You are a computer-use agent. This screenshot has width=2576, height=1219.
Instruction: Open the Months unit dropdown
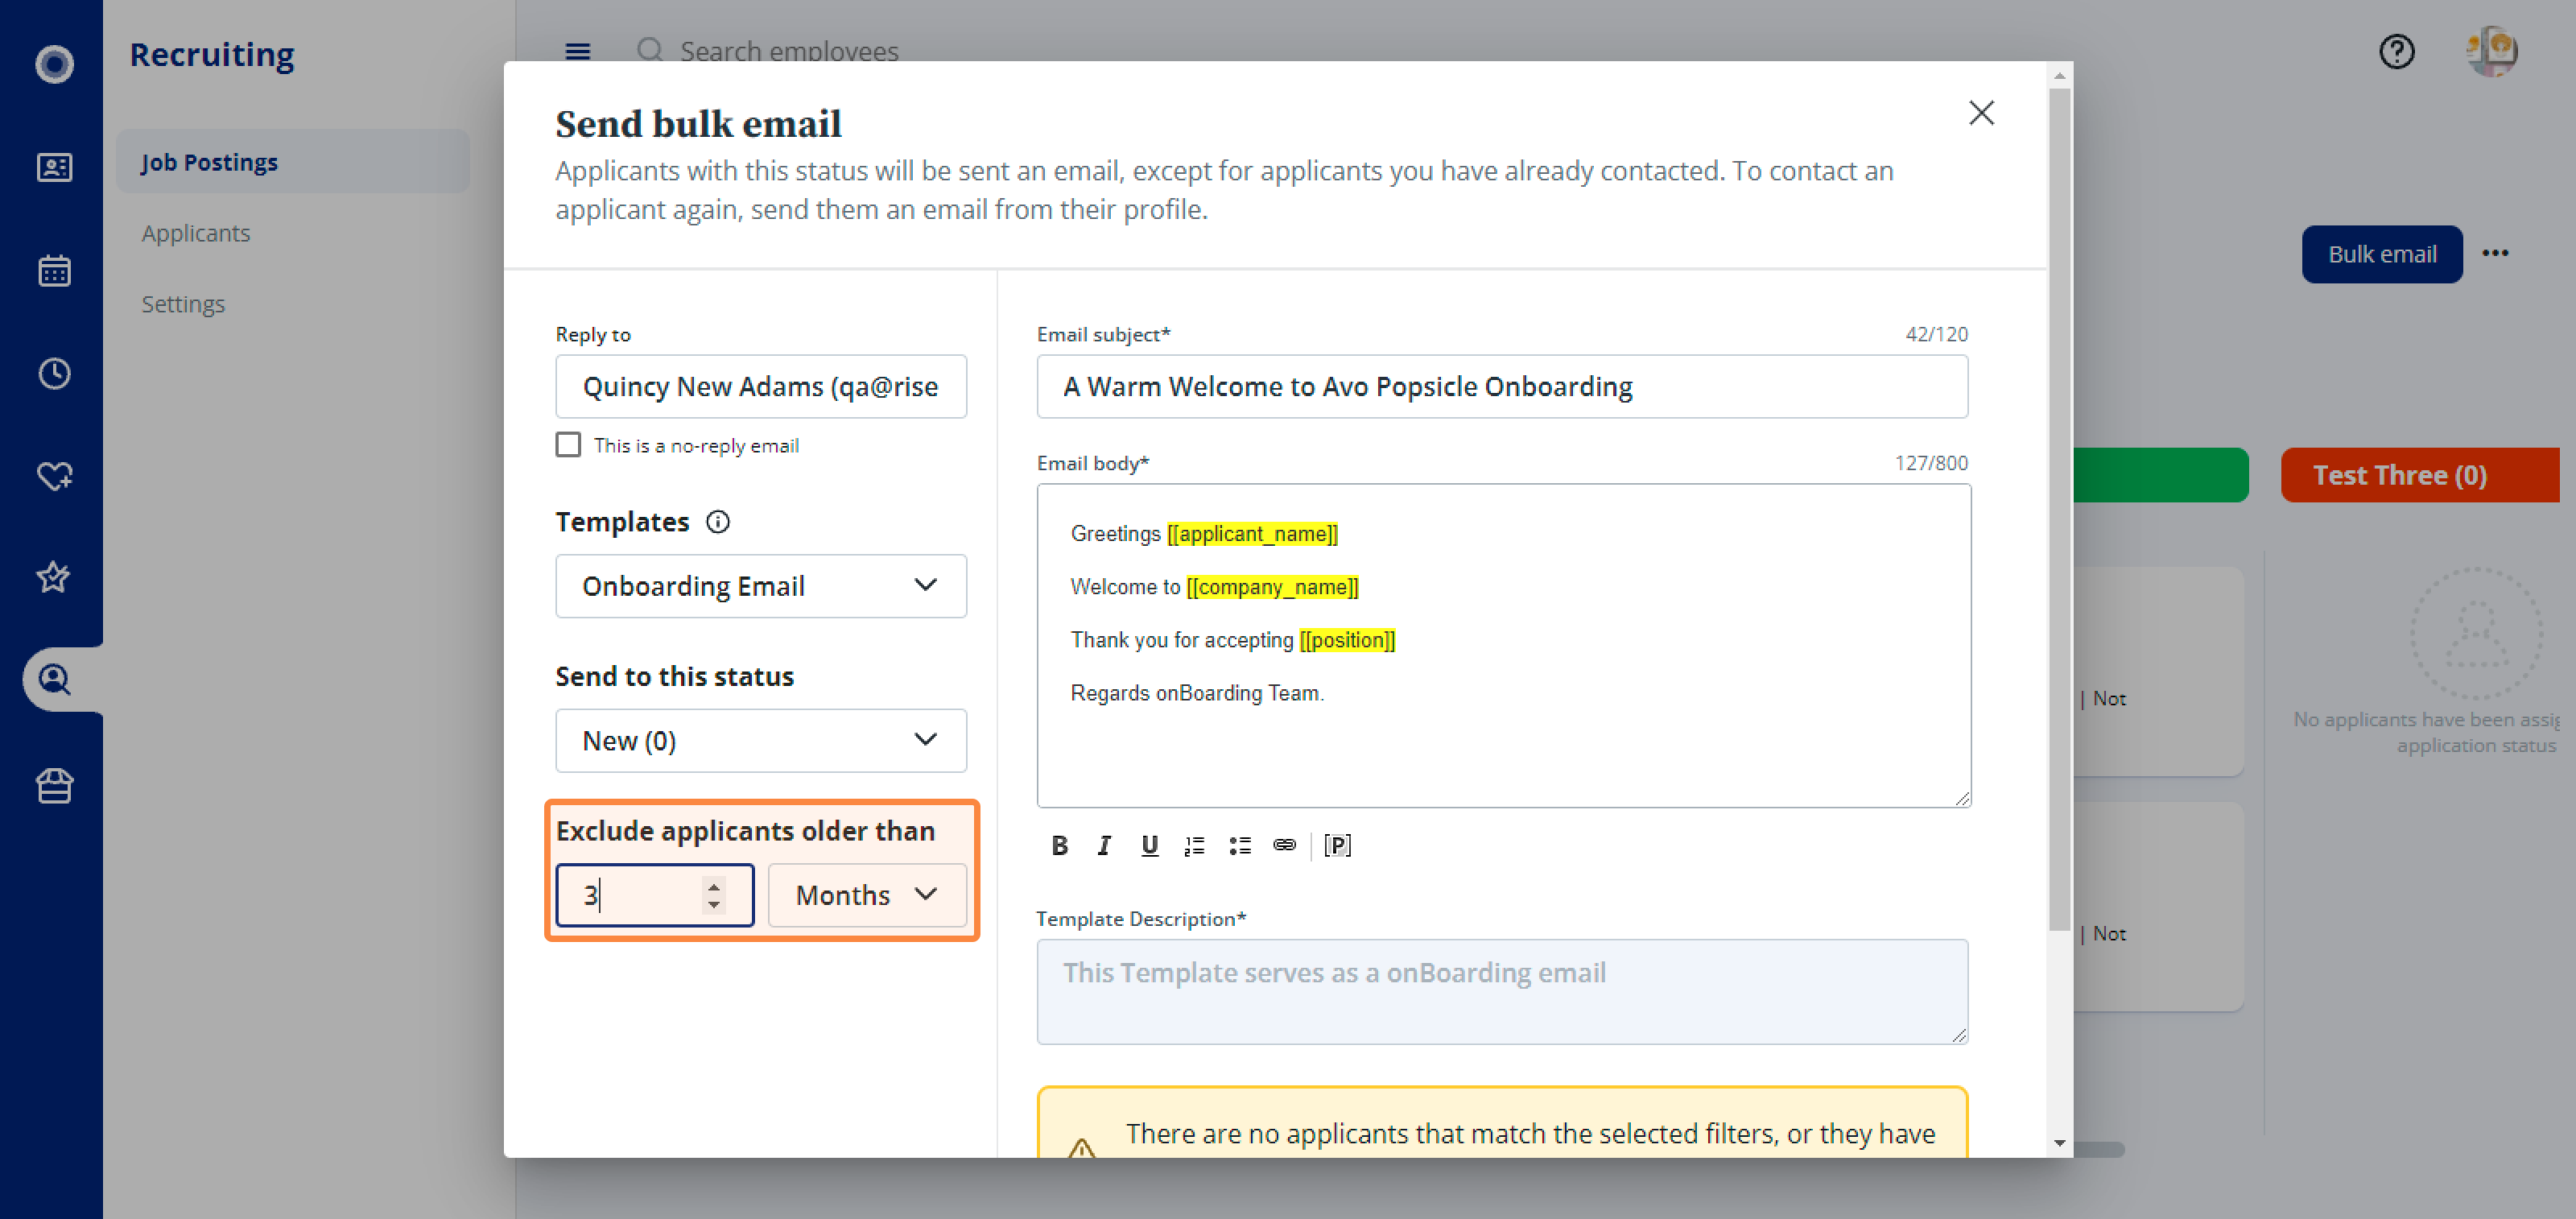click(x=866, y=895)
